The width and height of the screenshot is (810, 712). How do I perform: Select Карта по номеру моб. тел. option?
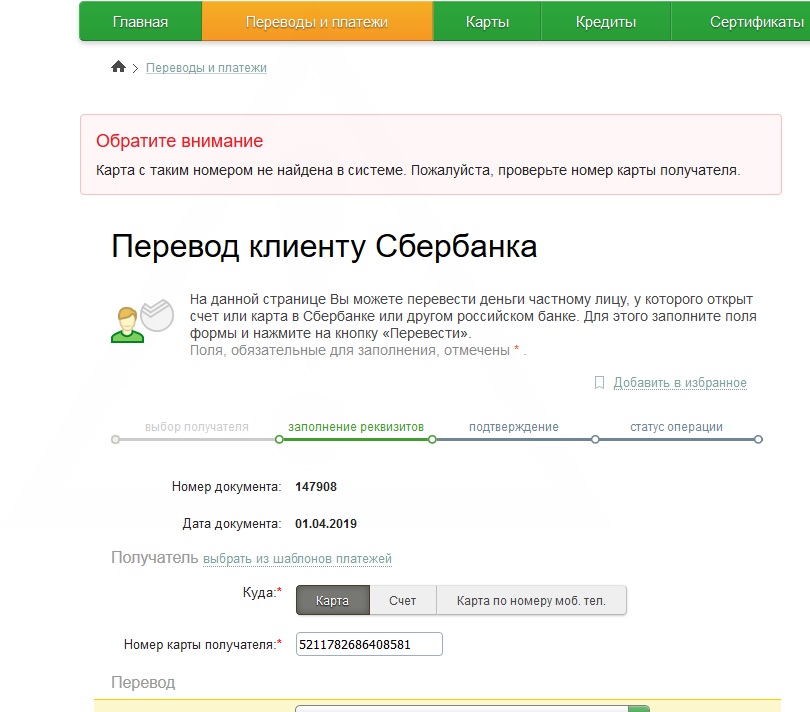531,600
